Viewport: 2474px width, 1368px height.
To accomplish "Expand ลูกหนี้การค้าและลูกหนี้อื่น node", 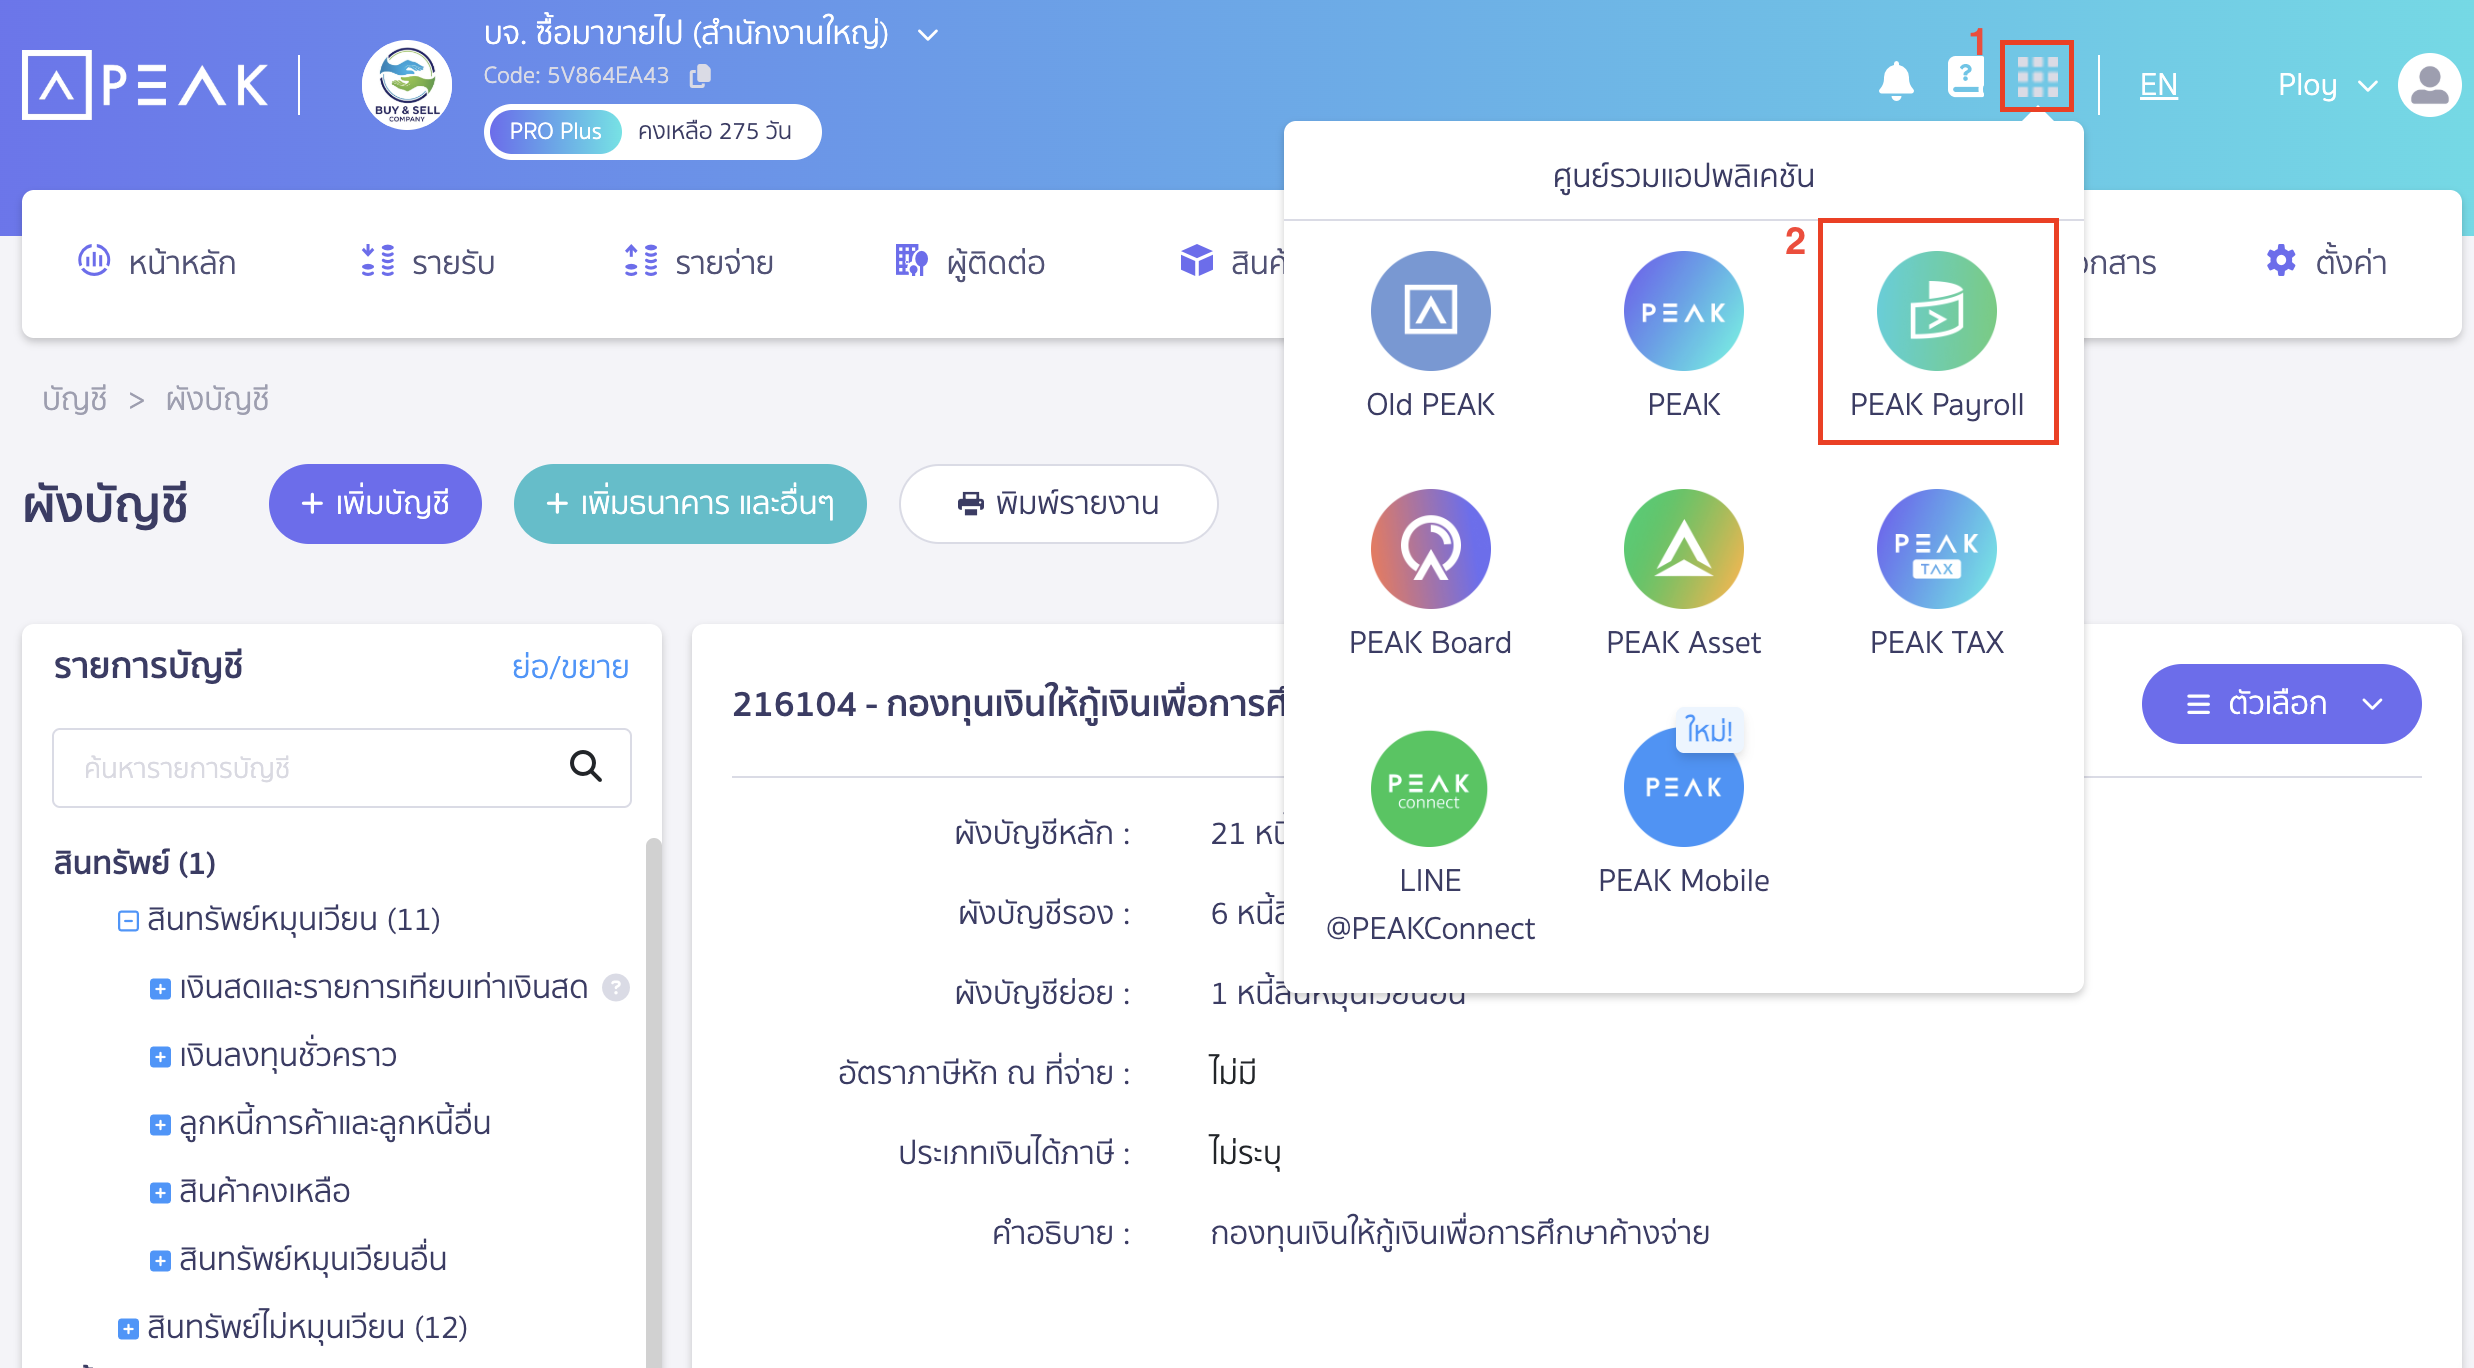I will click(160, 1125).
